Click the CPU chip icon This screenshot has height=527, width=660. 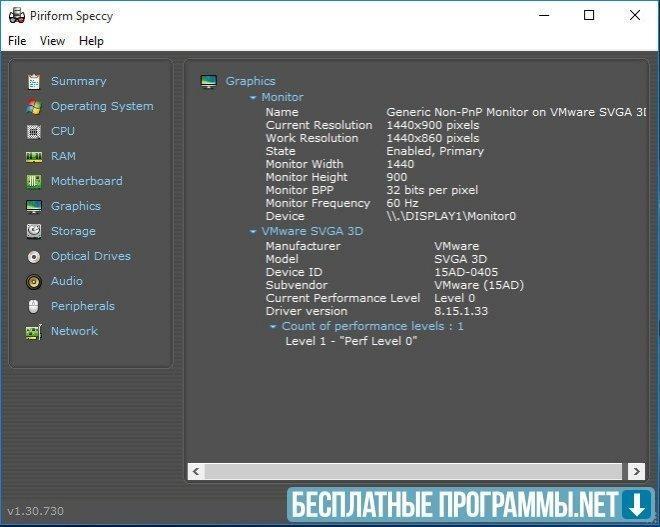tap(34, 131)
